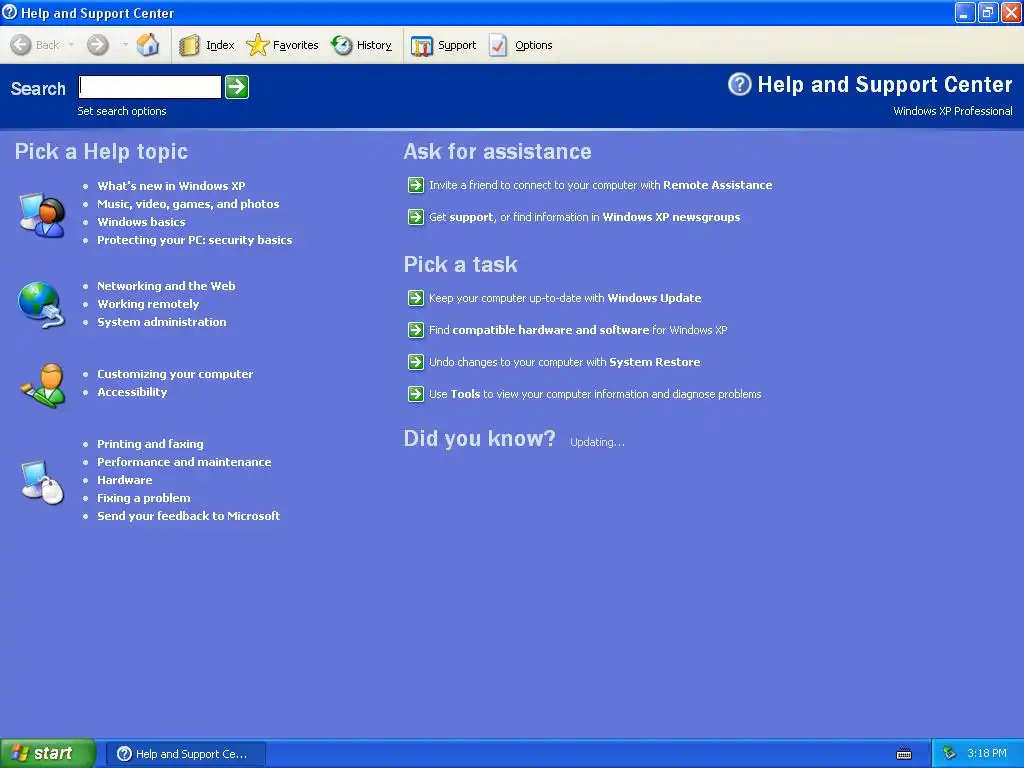
Task: Open Favorites star icon
Action: click(x=257, y=45)
